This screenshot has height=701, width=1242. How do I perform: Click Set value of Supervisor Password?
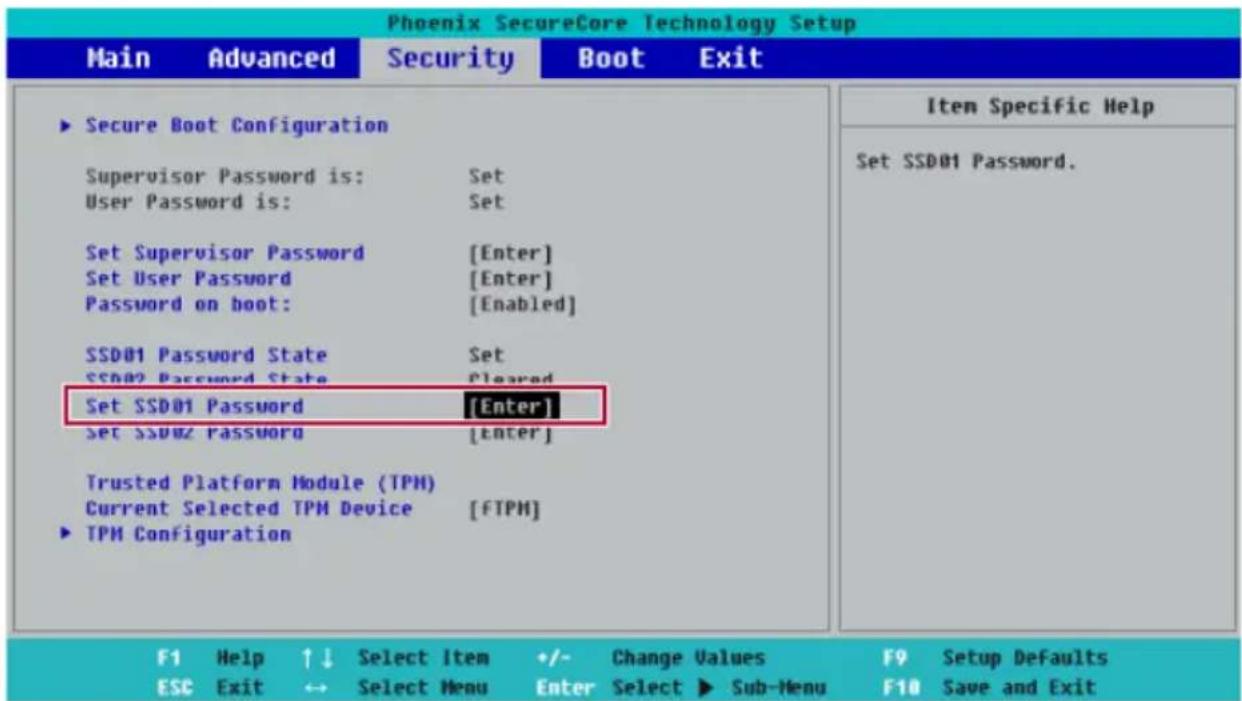click(x=487, y=177)
